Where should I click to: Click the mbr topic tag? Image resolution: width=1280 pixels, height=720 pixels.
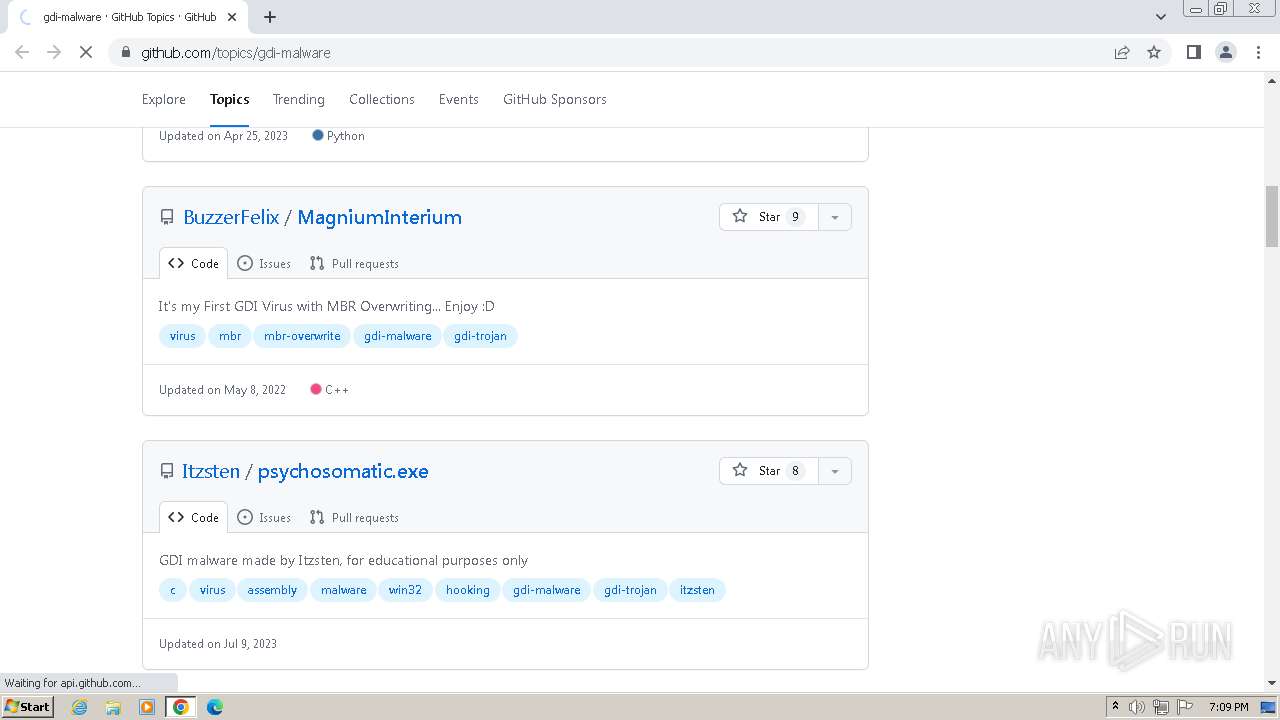coord(230,336)
